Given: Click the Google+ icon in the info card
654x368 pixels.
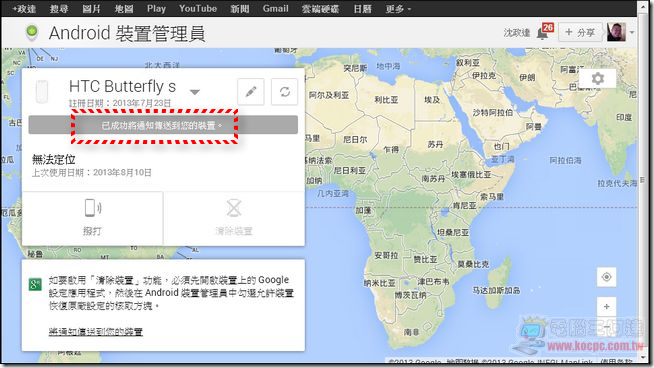Looking at the screenshot, I should (35, 285).
